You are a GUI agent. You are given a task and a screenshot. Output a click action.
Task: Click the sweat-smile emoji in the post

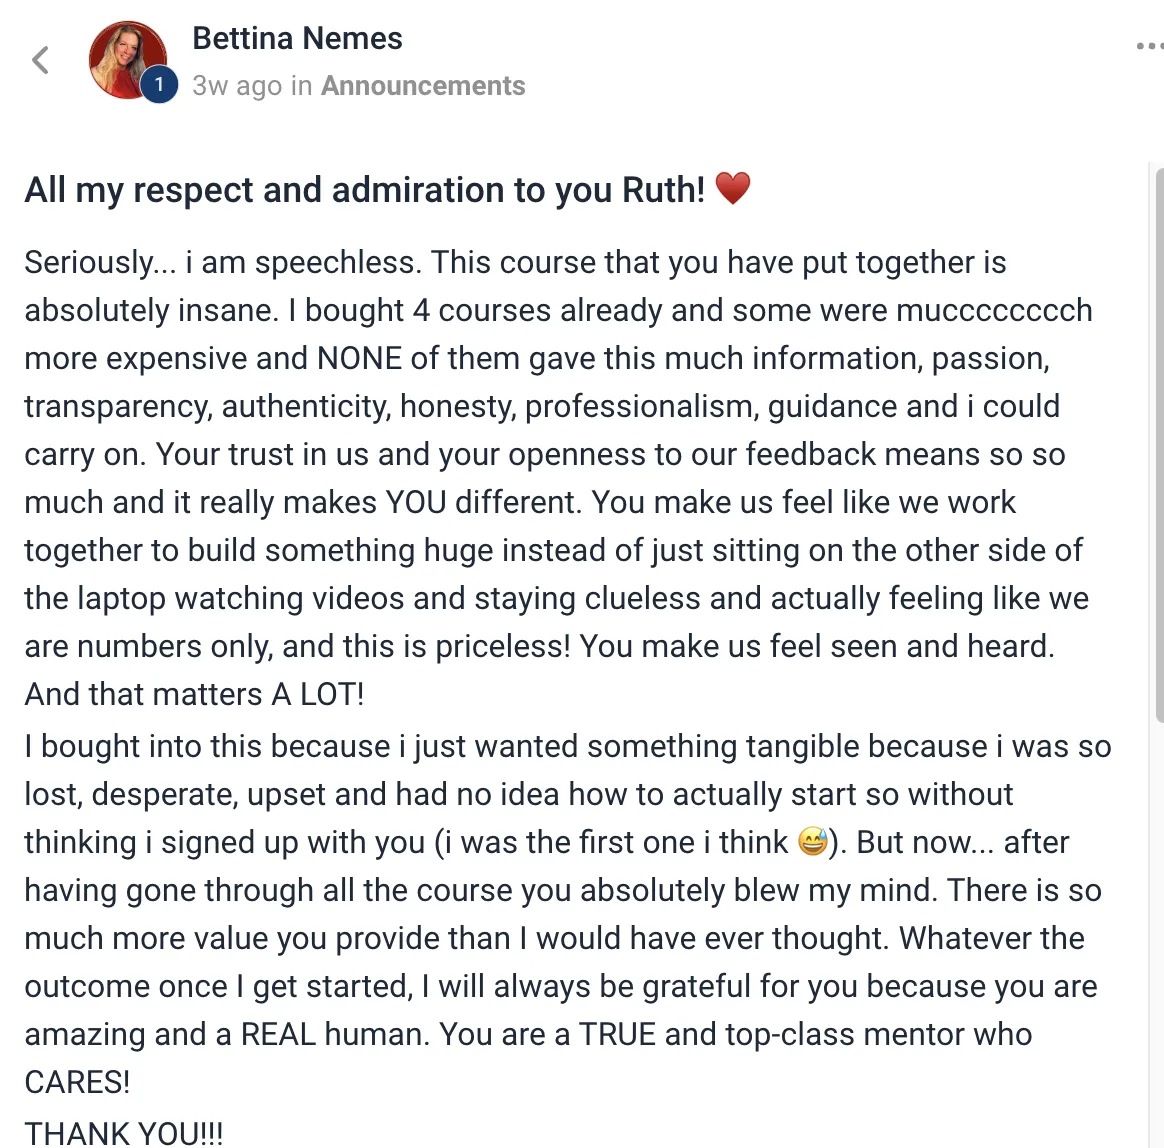tap(812, 842)
